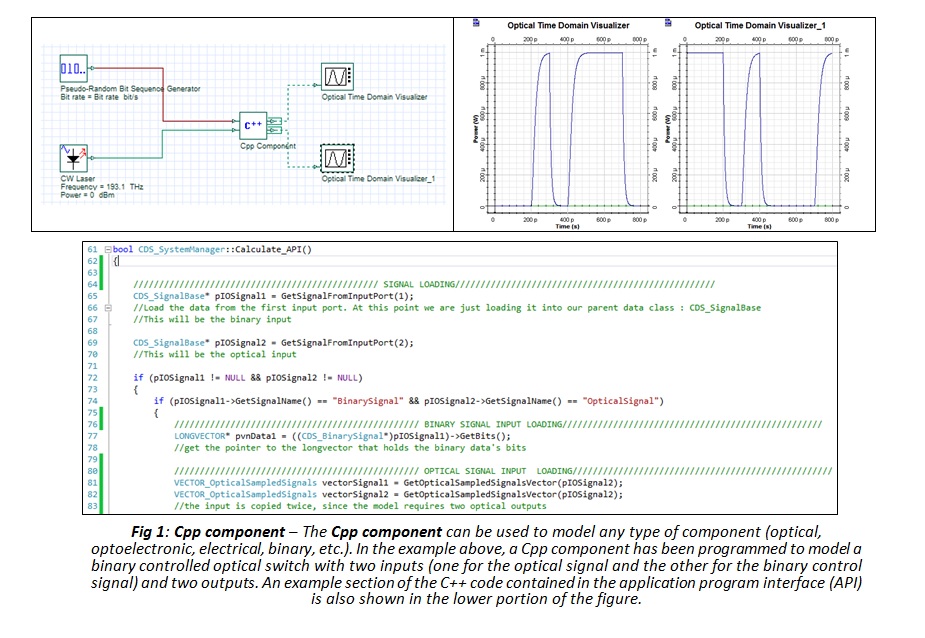Select the Optical Time Domain Visualizer_1 icon
Image resolution: width=925 pixels, height=638 pixels.
tap(335, 160)
